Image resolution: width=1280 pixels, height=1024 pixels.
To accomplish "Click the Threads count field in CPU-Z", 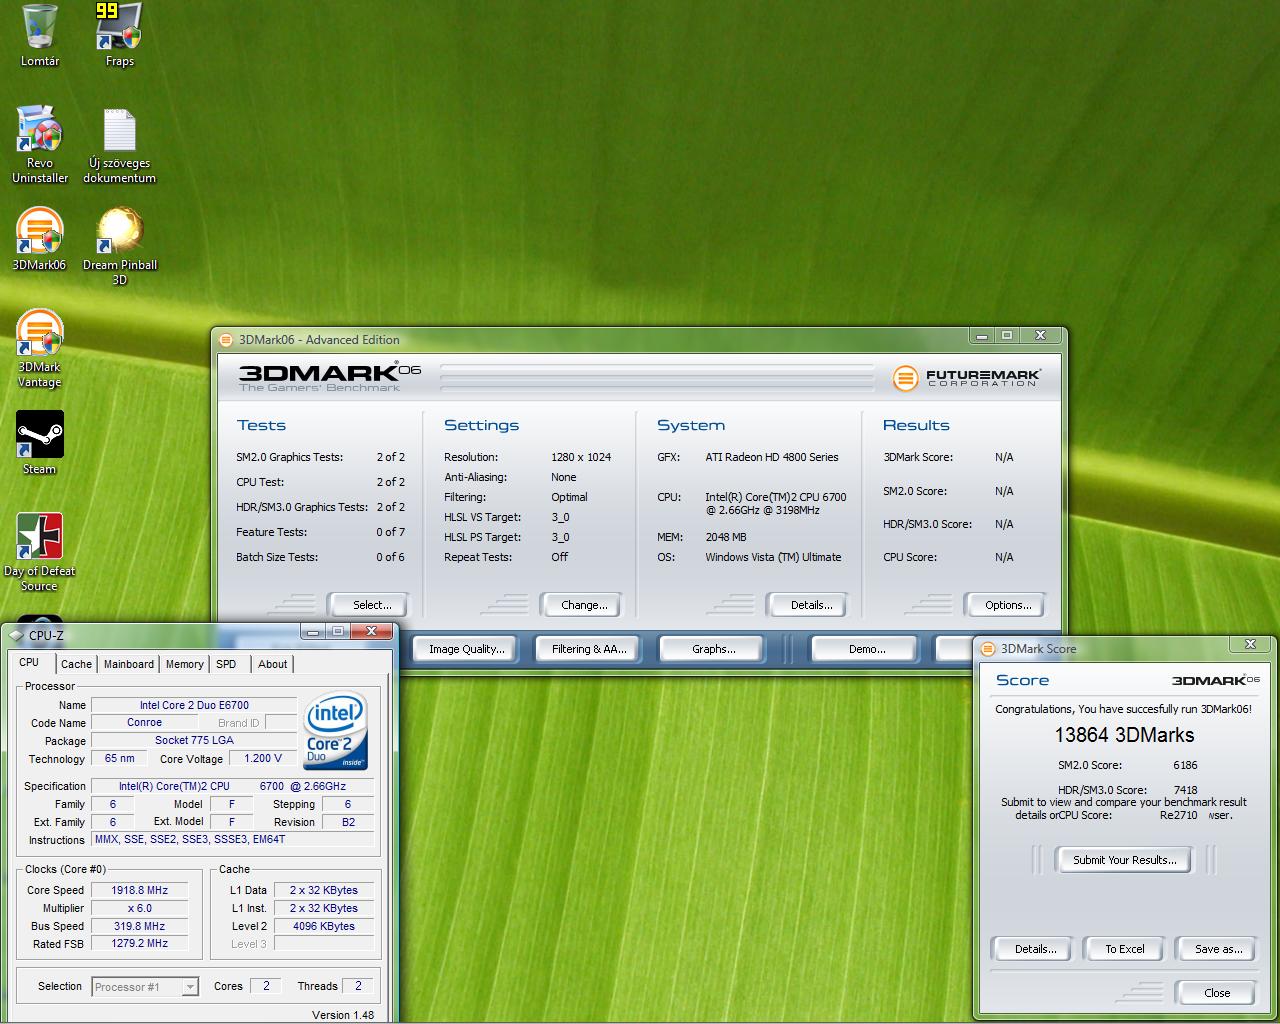I will 358,986.
